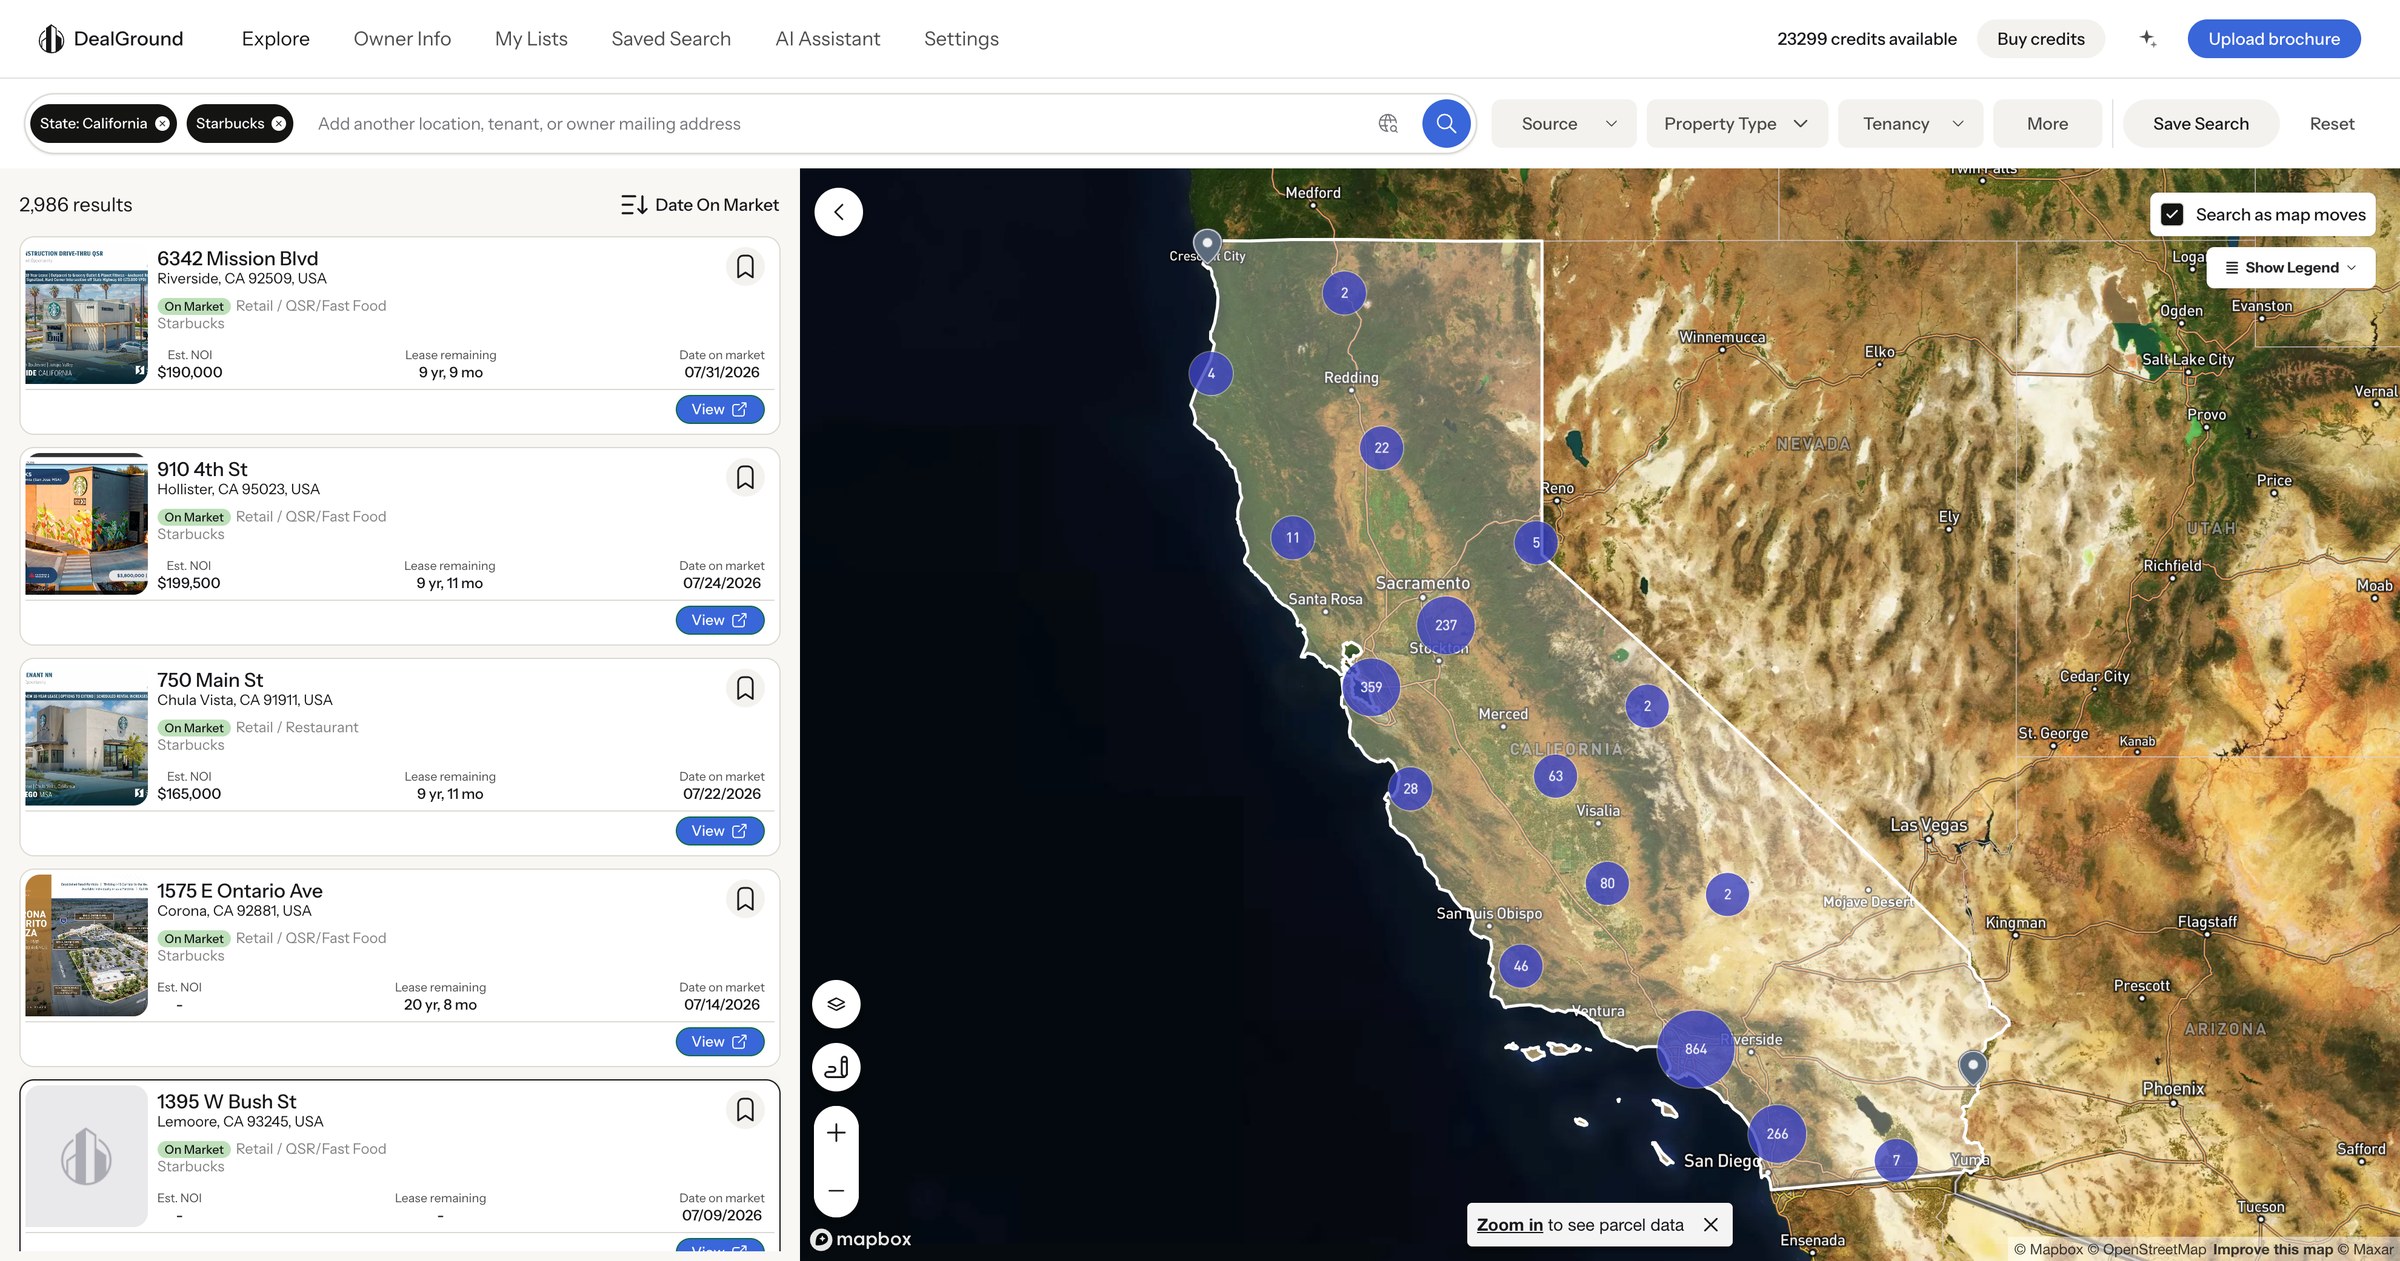Image resolution: width=2400 pixels, height=1261 pixels.
Task: Zoom out the map with minus button
Action: point(837,1191)
